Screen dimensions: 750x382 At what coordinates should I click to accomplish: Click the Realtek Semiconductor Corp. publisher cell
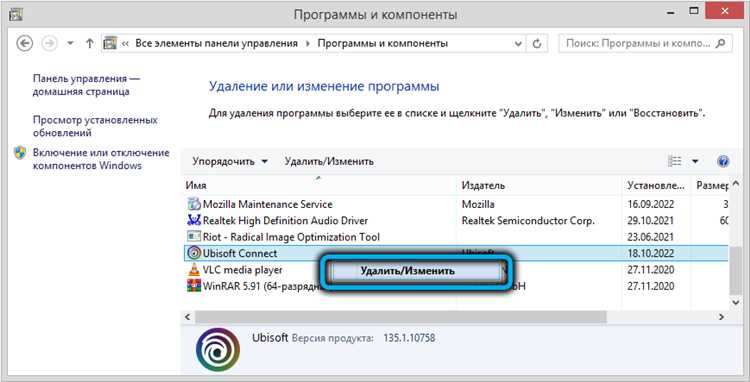pyautogui.click(x=528, y=221)
